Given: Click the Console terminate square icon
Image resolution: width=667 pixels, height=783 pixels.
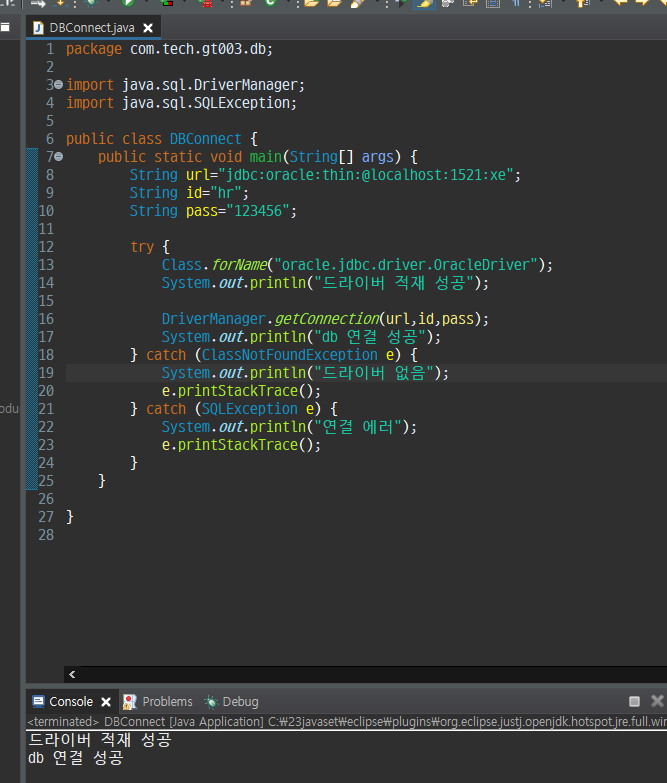Looking at the screenshot, I should 634,701.
